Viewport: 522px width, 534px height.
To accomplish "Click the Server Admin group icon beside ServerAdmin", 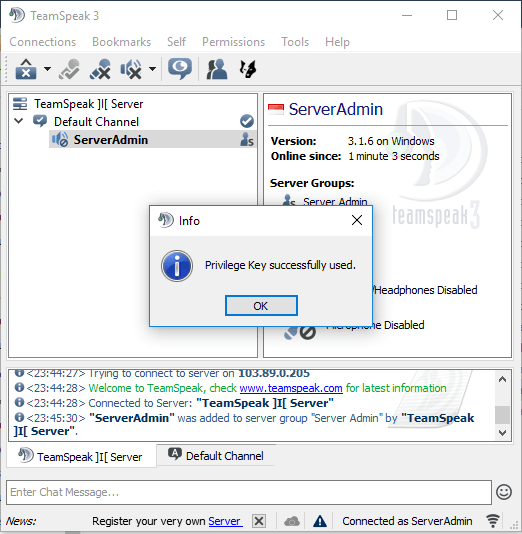I will [x=247, y=140].
